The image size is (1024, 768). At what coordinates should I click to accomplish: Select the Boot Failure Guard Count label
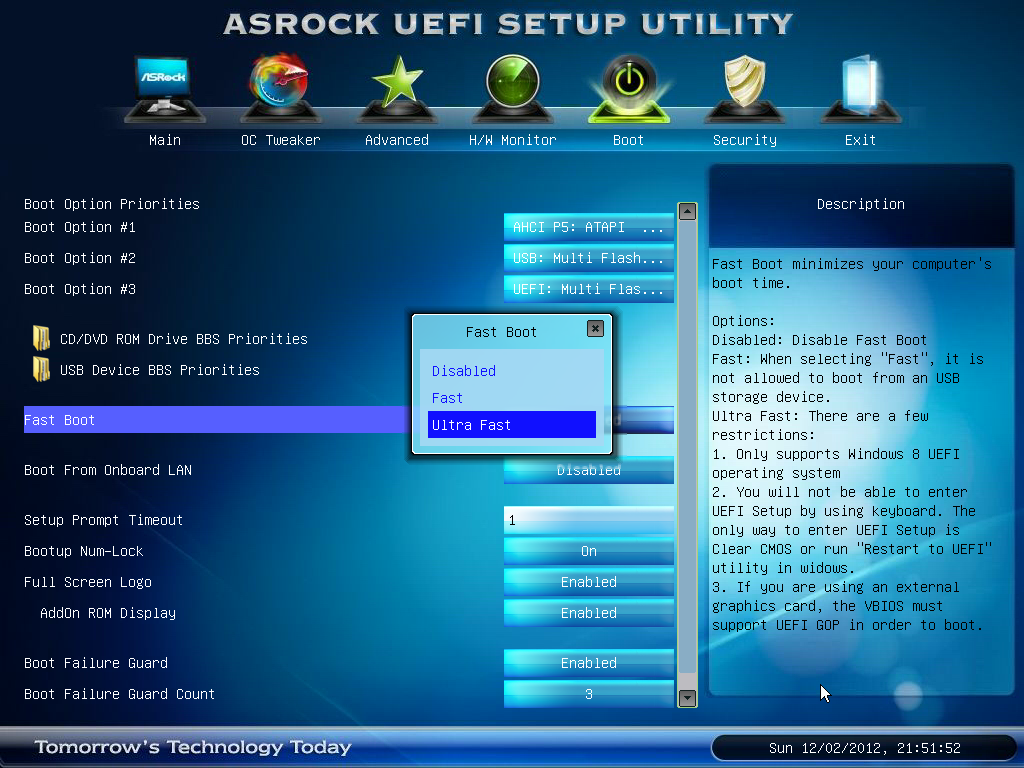click(x=120, y=694)
